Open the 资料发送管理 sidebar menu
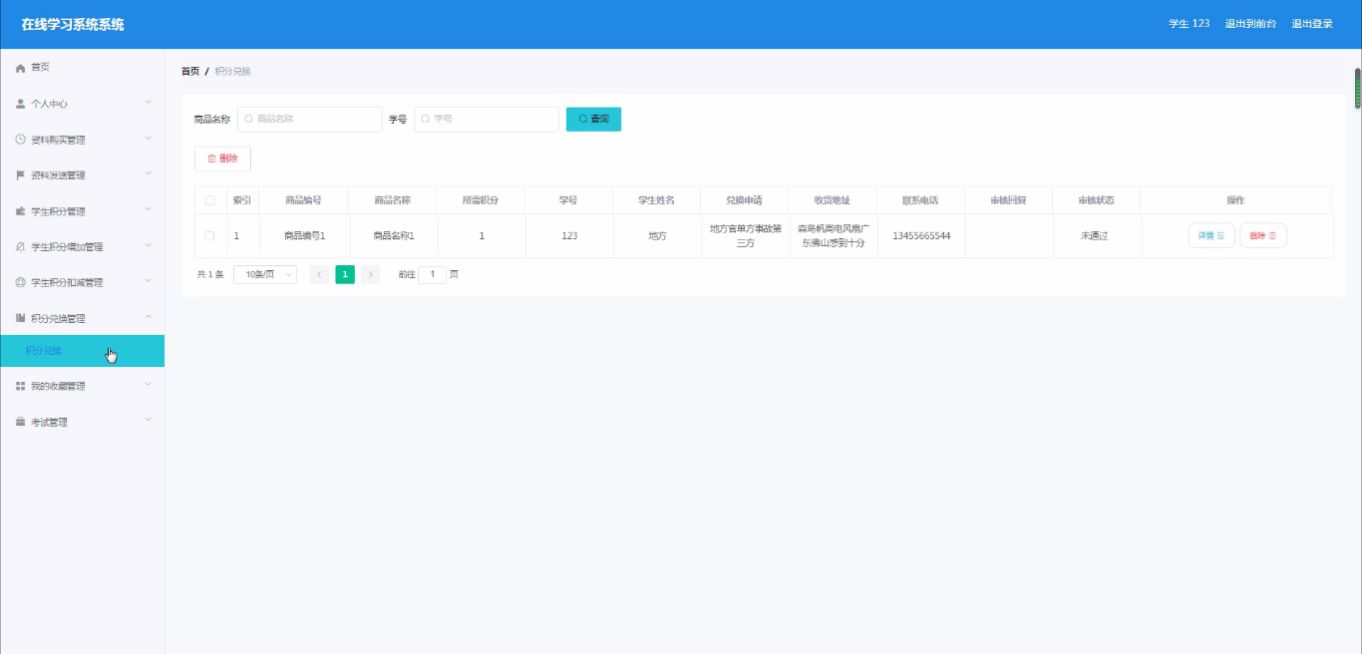Viewport: 1362px width, 654px height. pyautogui.click(x=82, y=176)
